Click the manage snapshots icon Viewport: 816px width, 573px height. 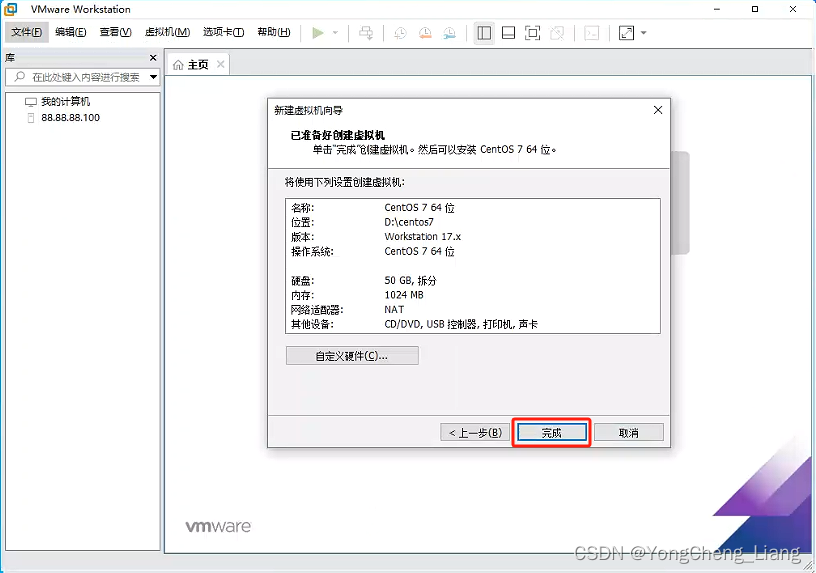(x=450, y=33)
